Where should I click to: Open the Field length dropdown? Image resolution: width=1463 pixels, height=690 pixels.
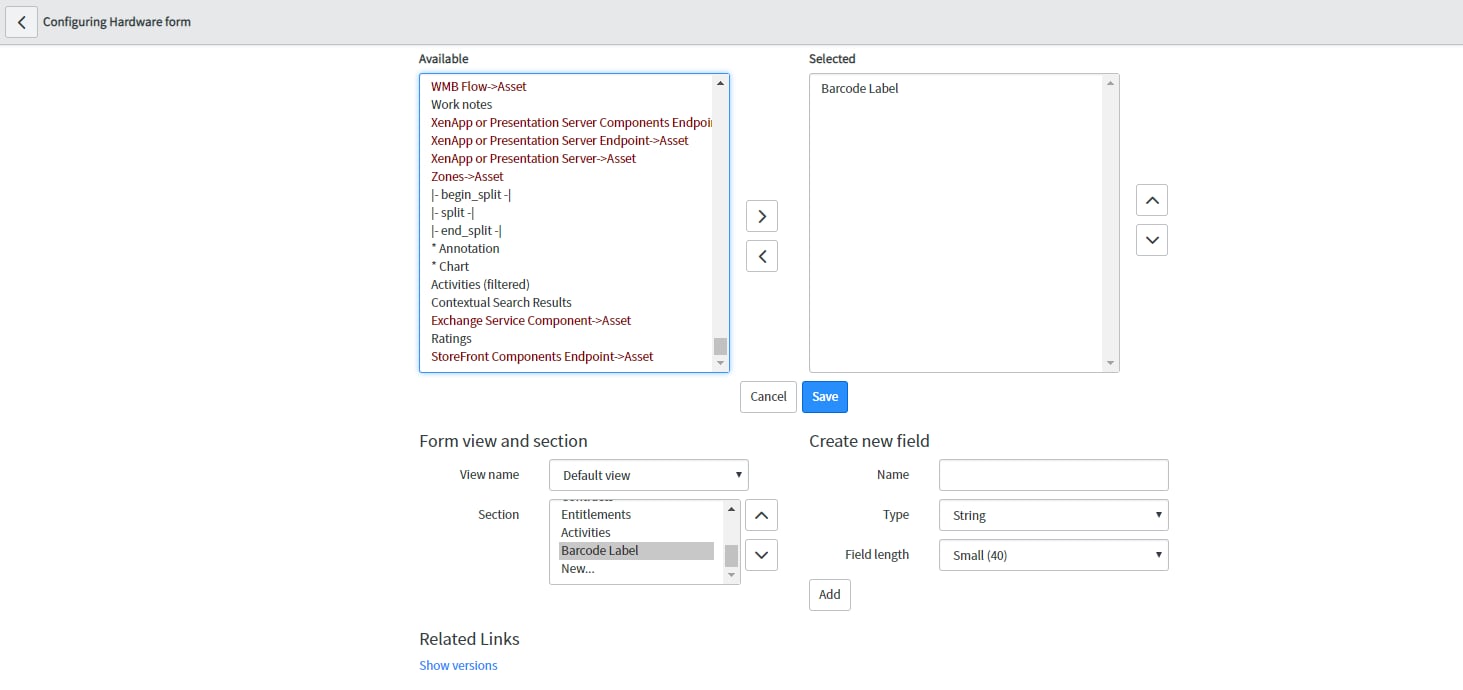click(x=1053, y=554)
